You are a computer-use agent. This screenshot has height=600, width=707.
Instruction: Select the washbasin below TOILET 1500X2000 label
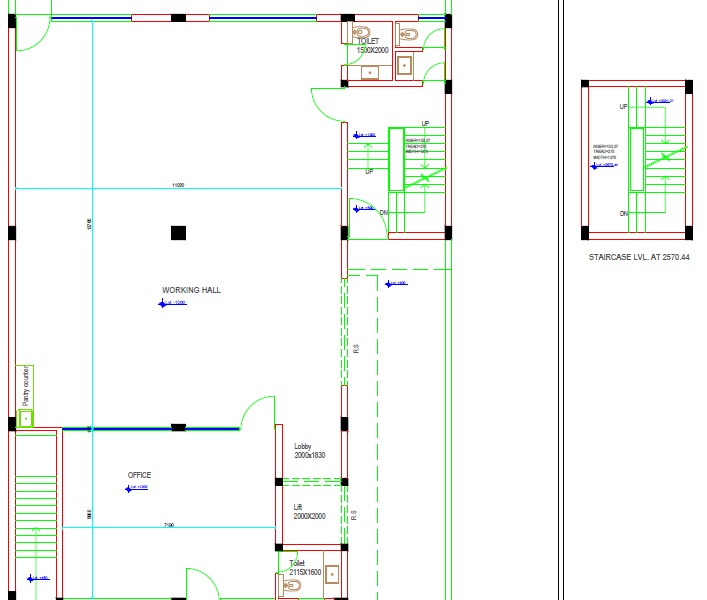pyautogui.click(x=370, y=72)
